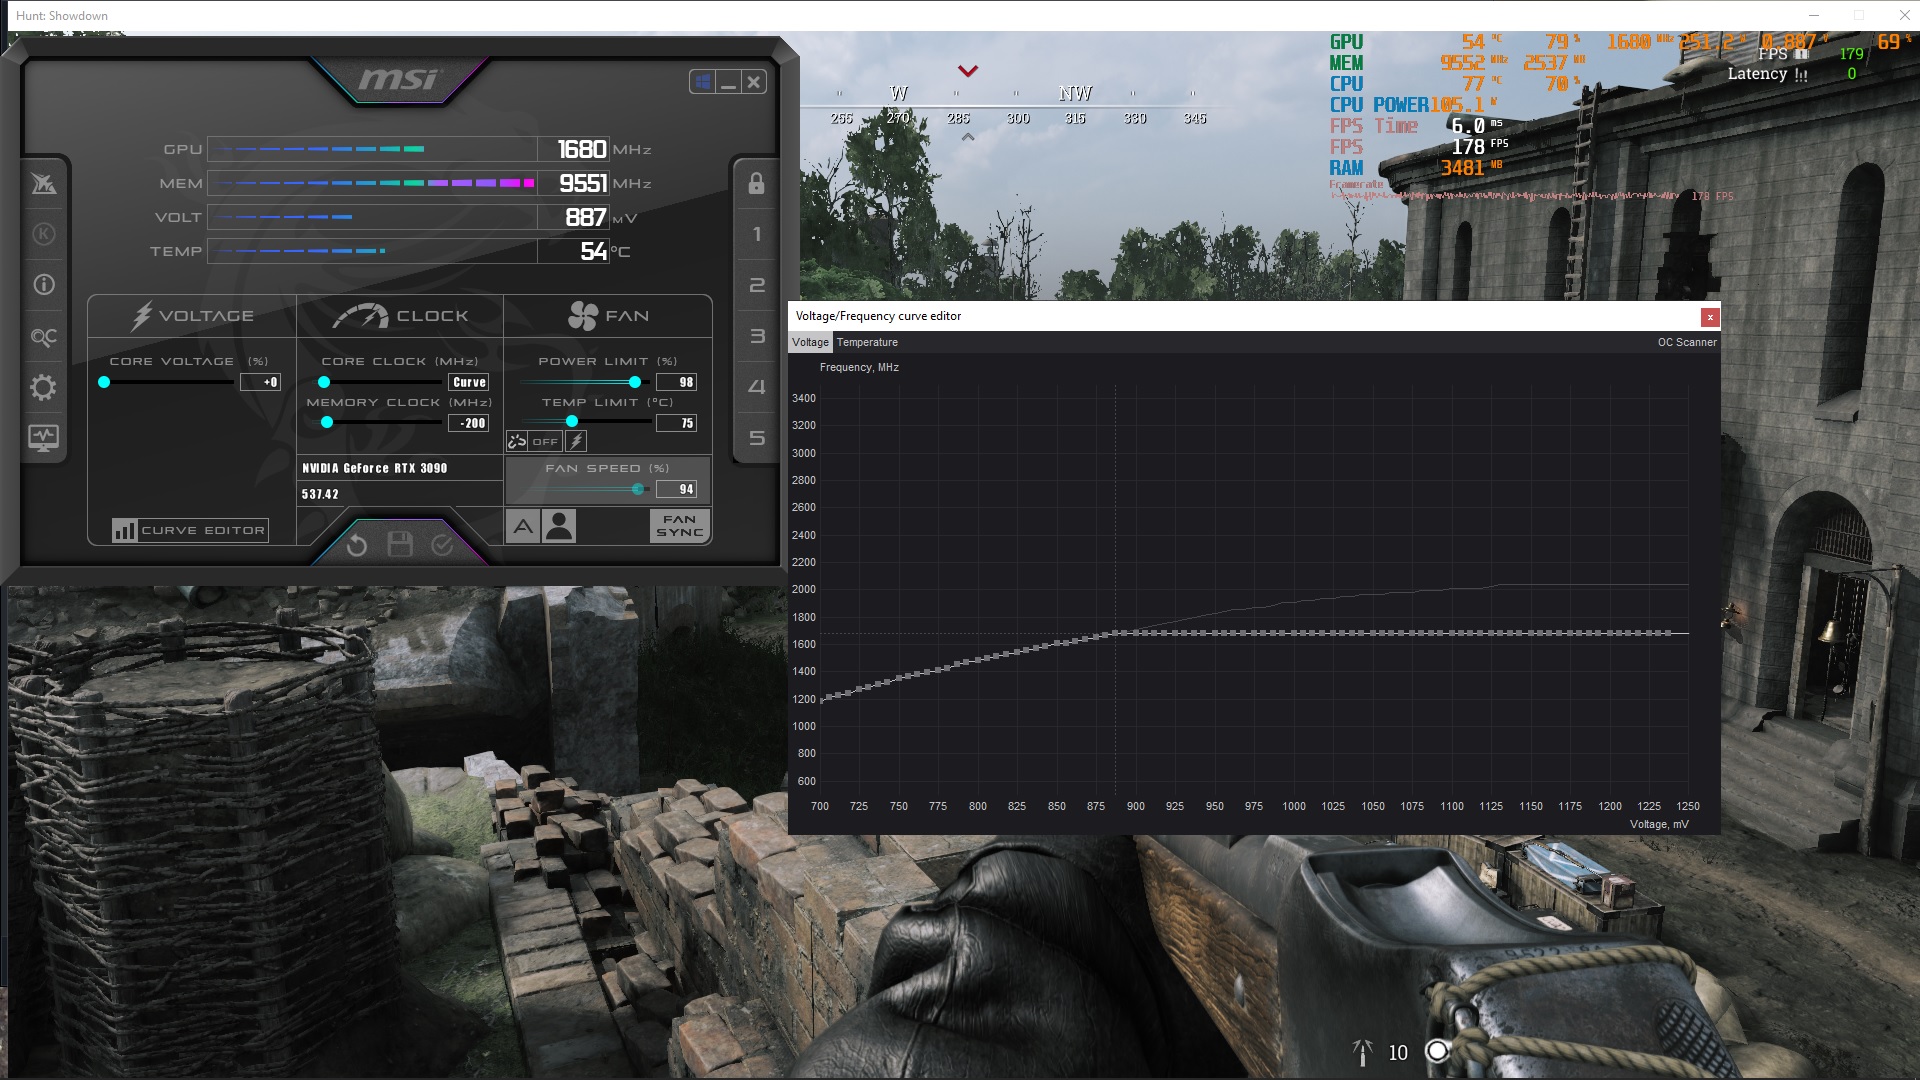
Task: Open the hardware monitor icon
Action: 43,438
